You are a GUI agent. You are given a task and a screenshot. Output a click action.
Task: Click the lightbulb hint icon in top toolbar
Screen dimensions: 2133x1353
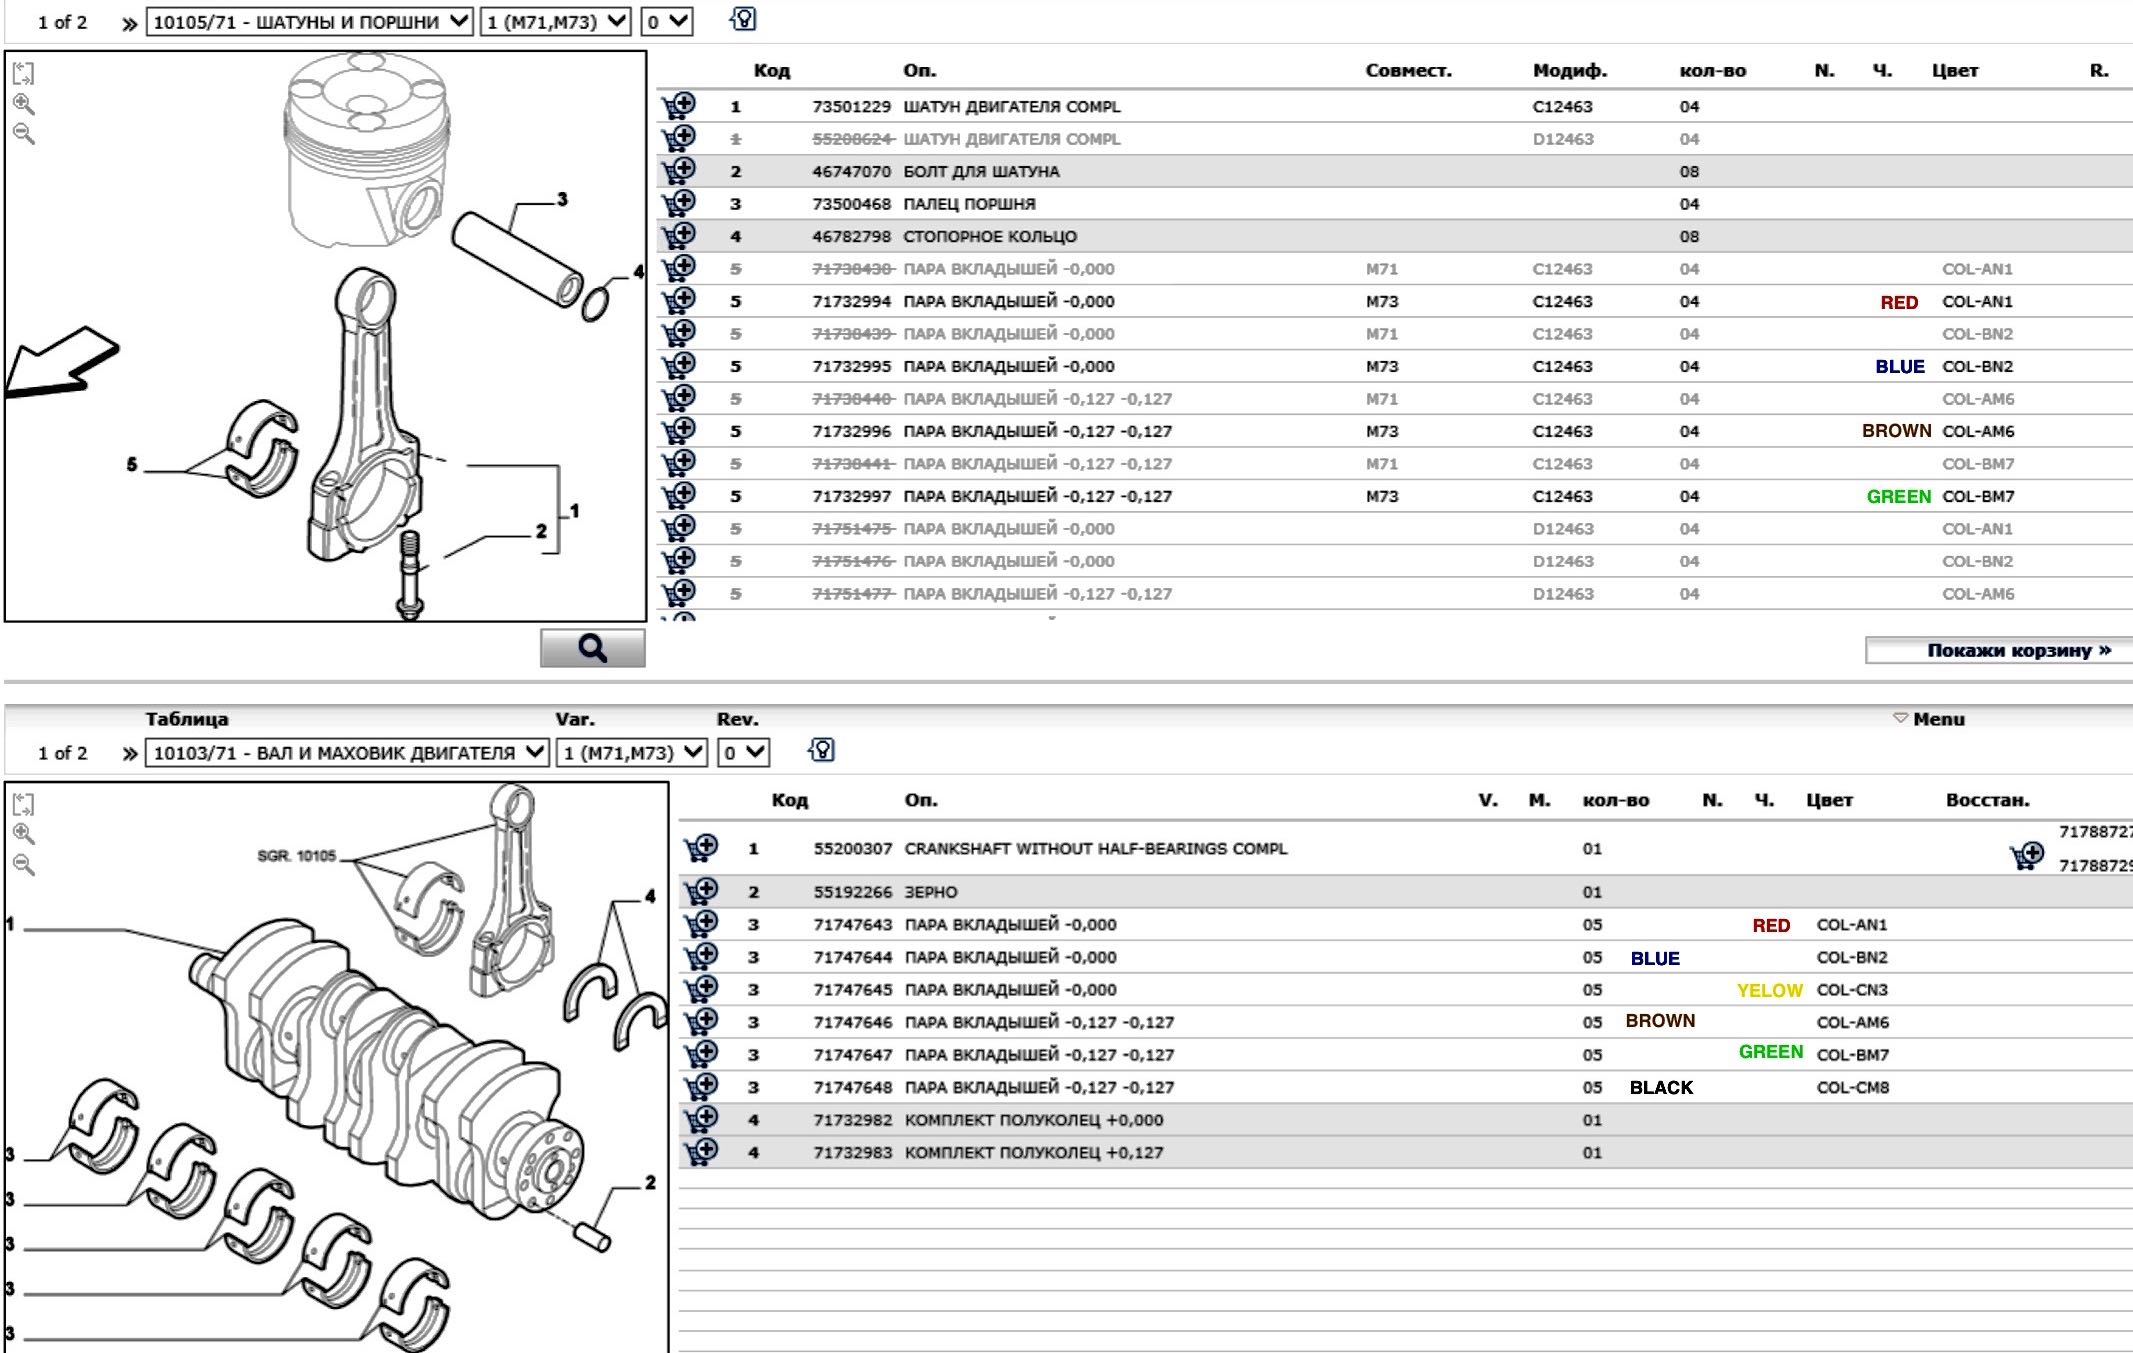[743, 20]
